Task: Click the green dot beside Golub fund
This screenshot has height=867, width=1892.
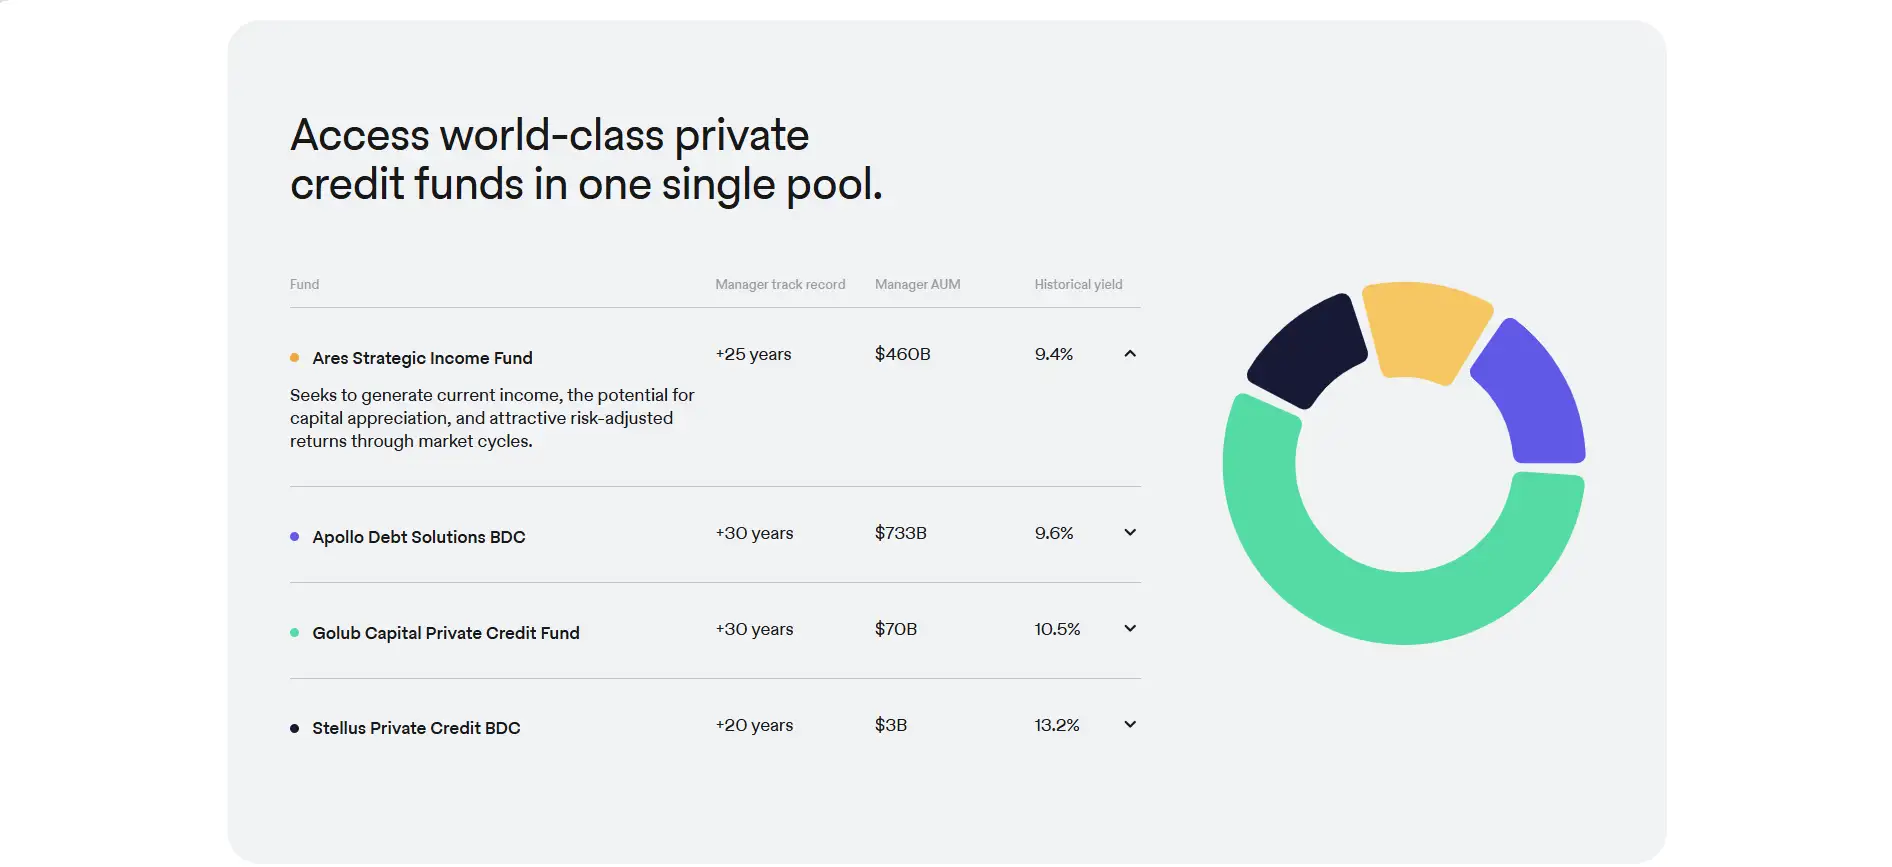Action: (x=295, y=633)
